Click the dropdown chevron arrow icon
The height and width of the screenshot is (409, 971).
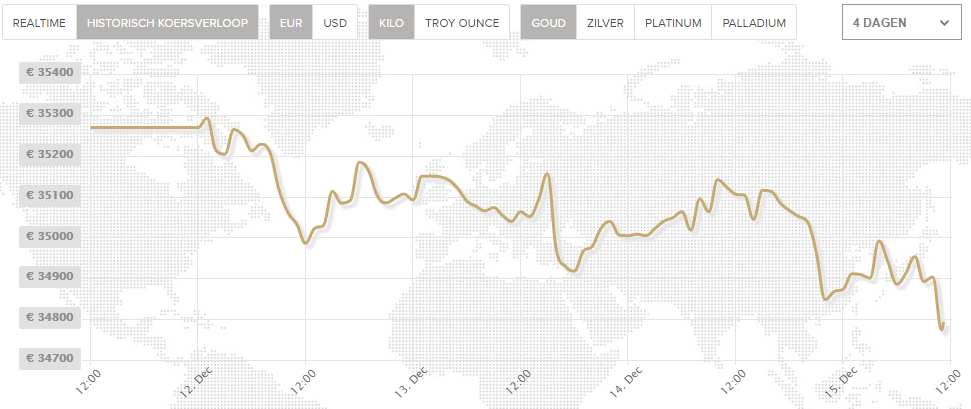(x=944, y=23)
